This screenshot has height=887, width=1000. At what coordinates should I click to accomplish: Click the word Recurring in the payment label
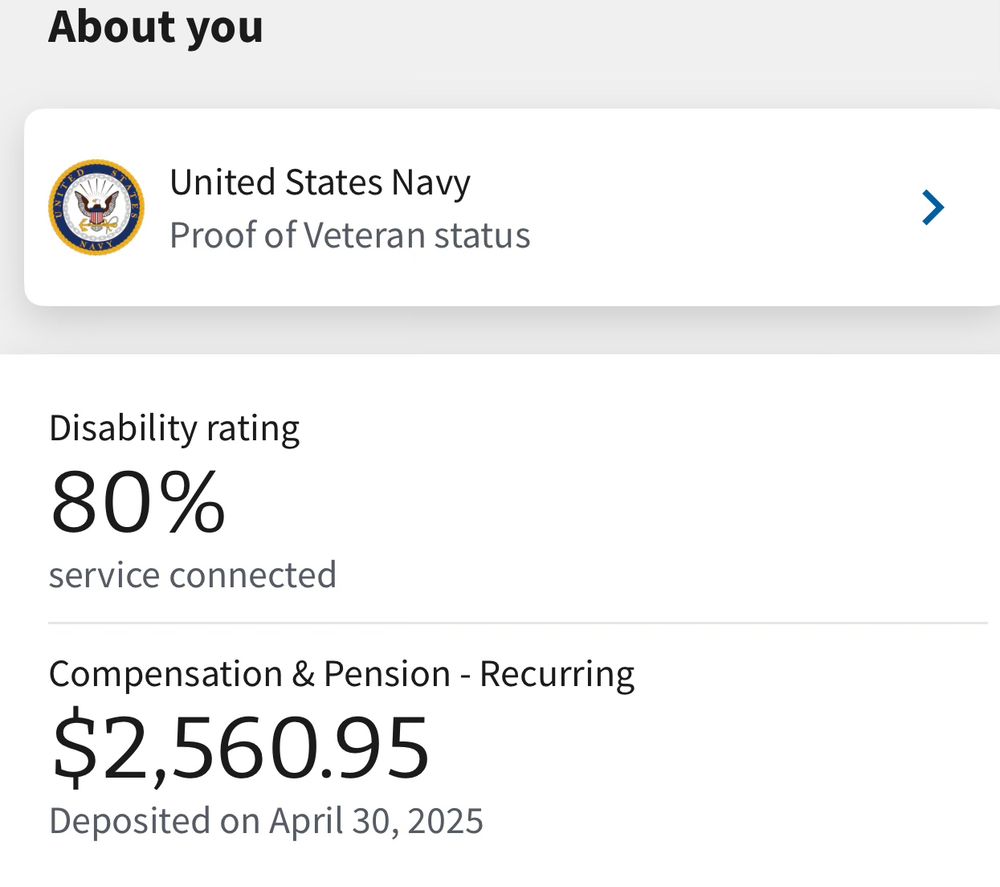click(557, 675)
